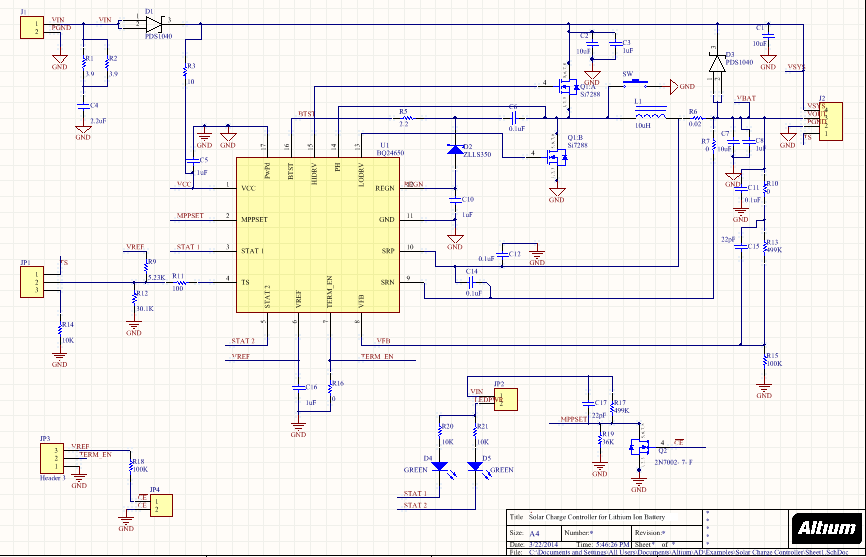This screenshot has height=557, width=866.
Task: Click resistor R5 2.2 symbol
Action: [406, 118]
